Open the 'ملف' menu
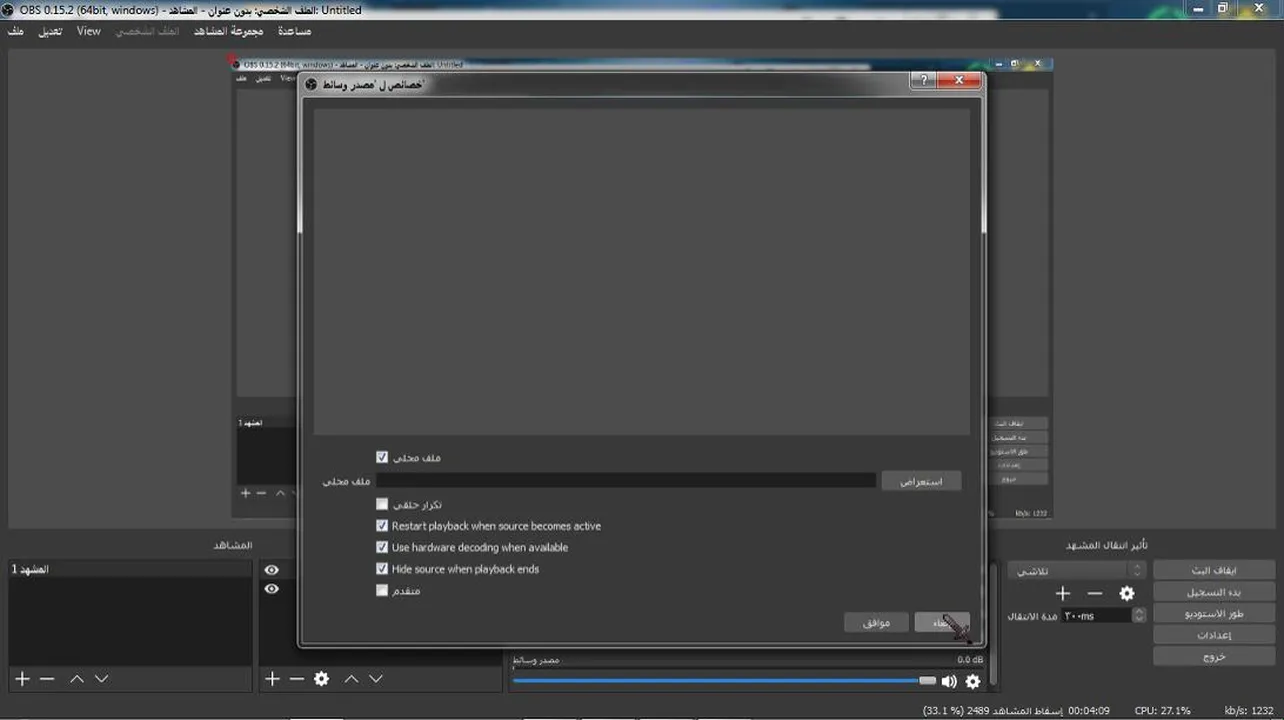This screenshot has width=1284, height=720. point(16,31)
